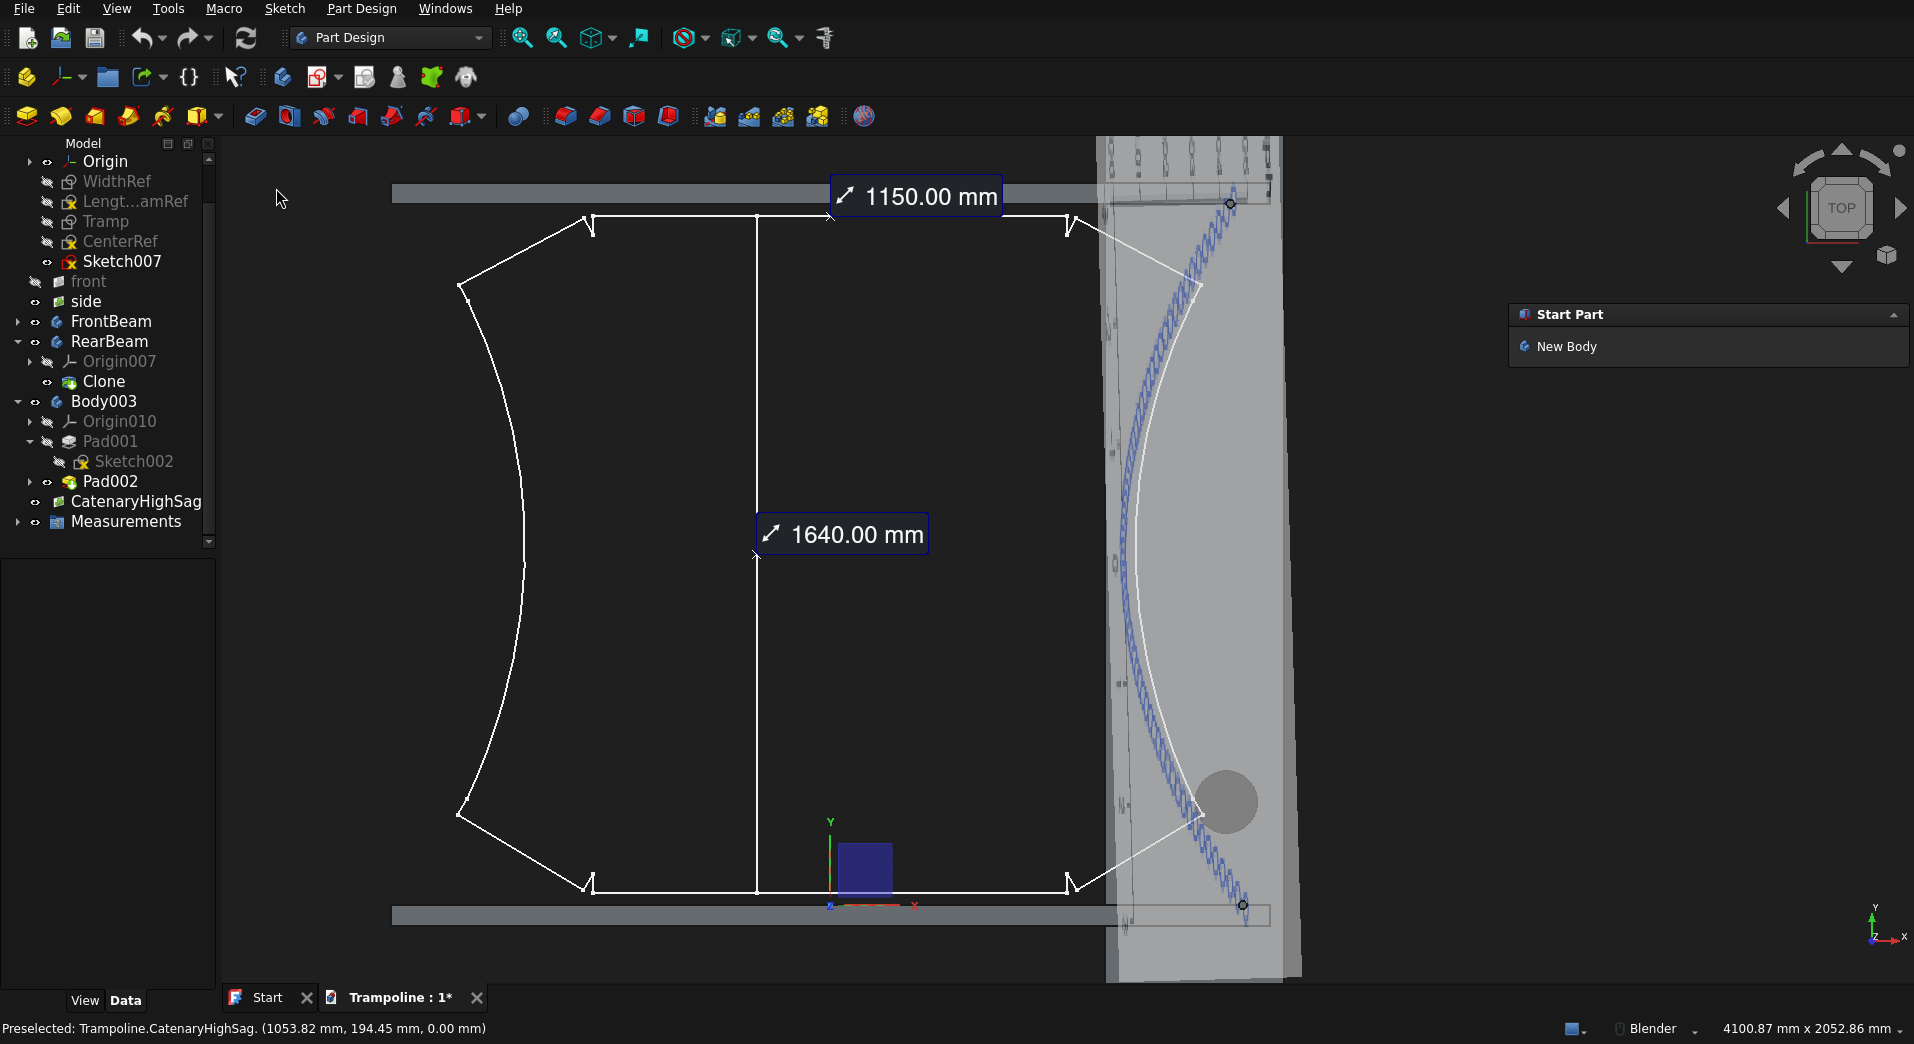Create a new Part container
The width and height of the screenshot is (1914, 1044).
pyautogui.click(x=27, y=77)
